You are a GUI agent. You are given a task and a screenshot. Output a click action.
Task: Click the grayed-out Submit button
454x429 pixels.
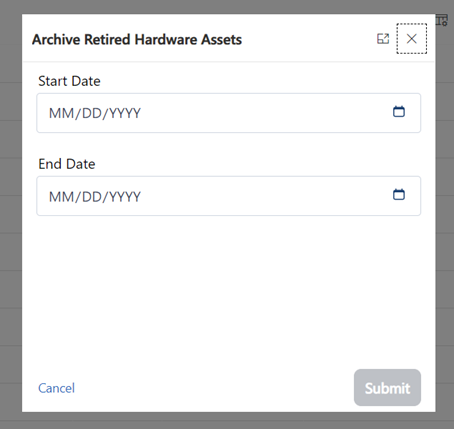click(387, 388)
